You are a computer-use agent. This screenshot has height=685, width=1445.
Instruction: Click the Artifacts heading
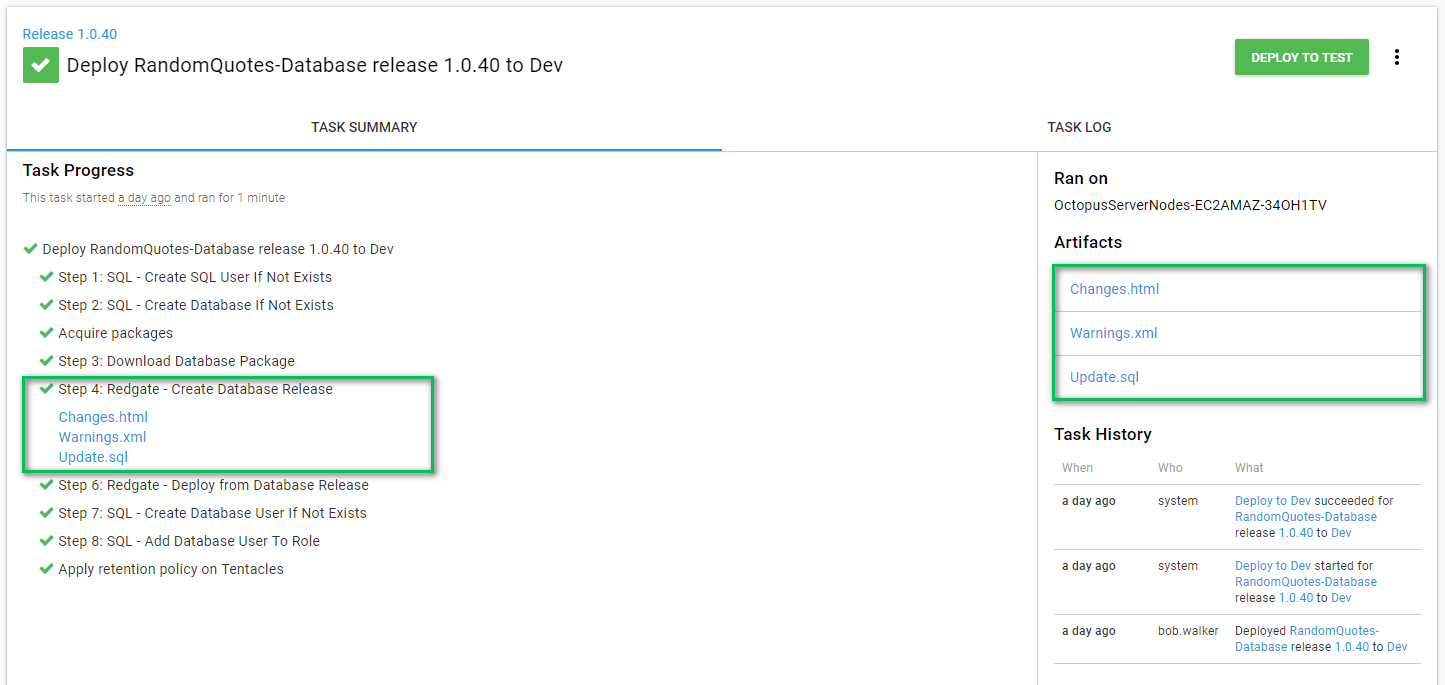(1088, 243)
